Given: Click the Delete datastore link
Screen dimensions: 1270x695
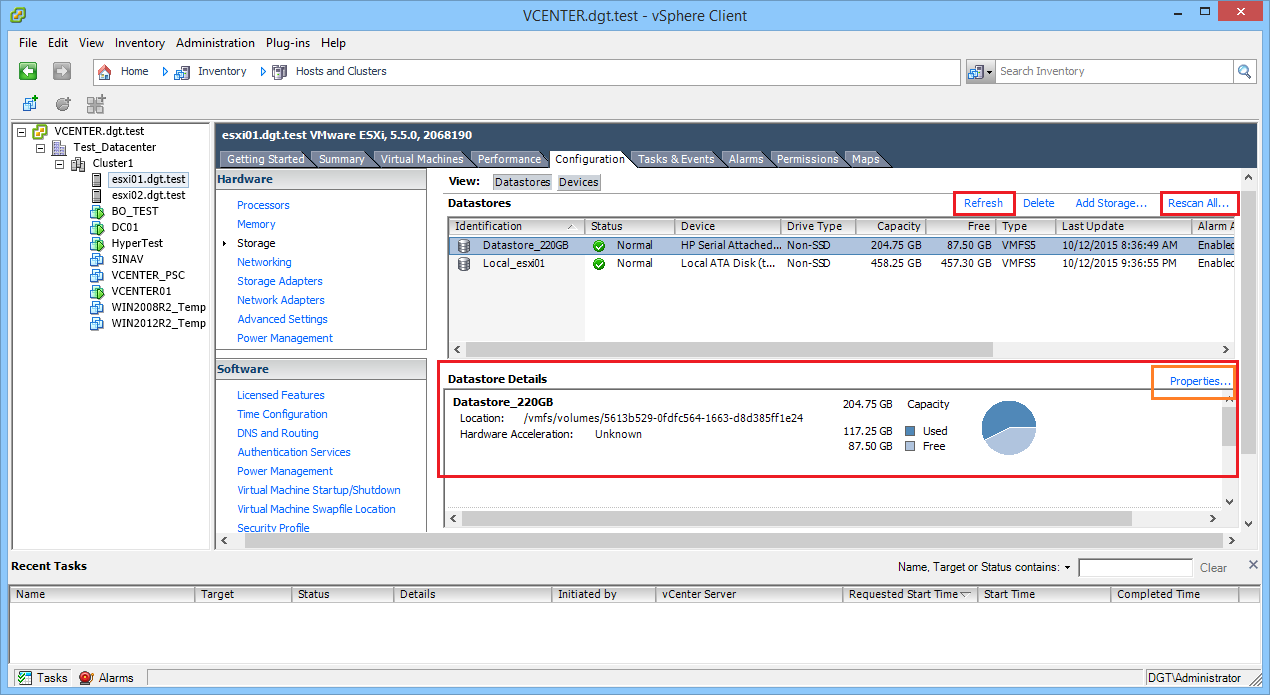Looking at the screenshot, I should (1038, 203).
